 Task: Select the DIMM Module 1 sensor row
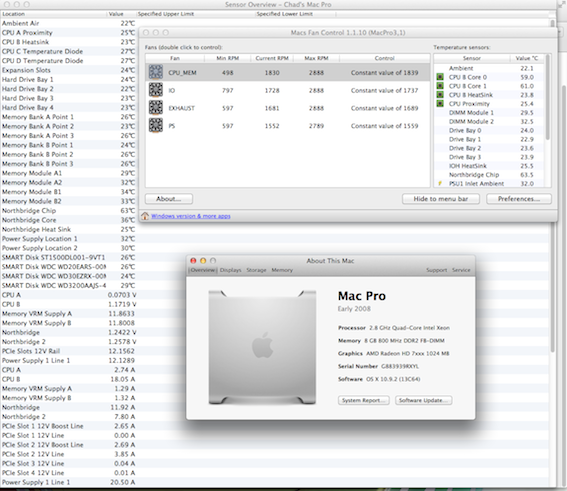tap(489, 112)
